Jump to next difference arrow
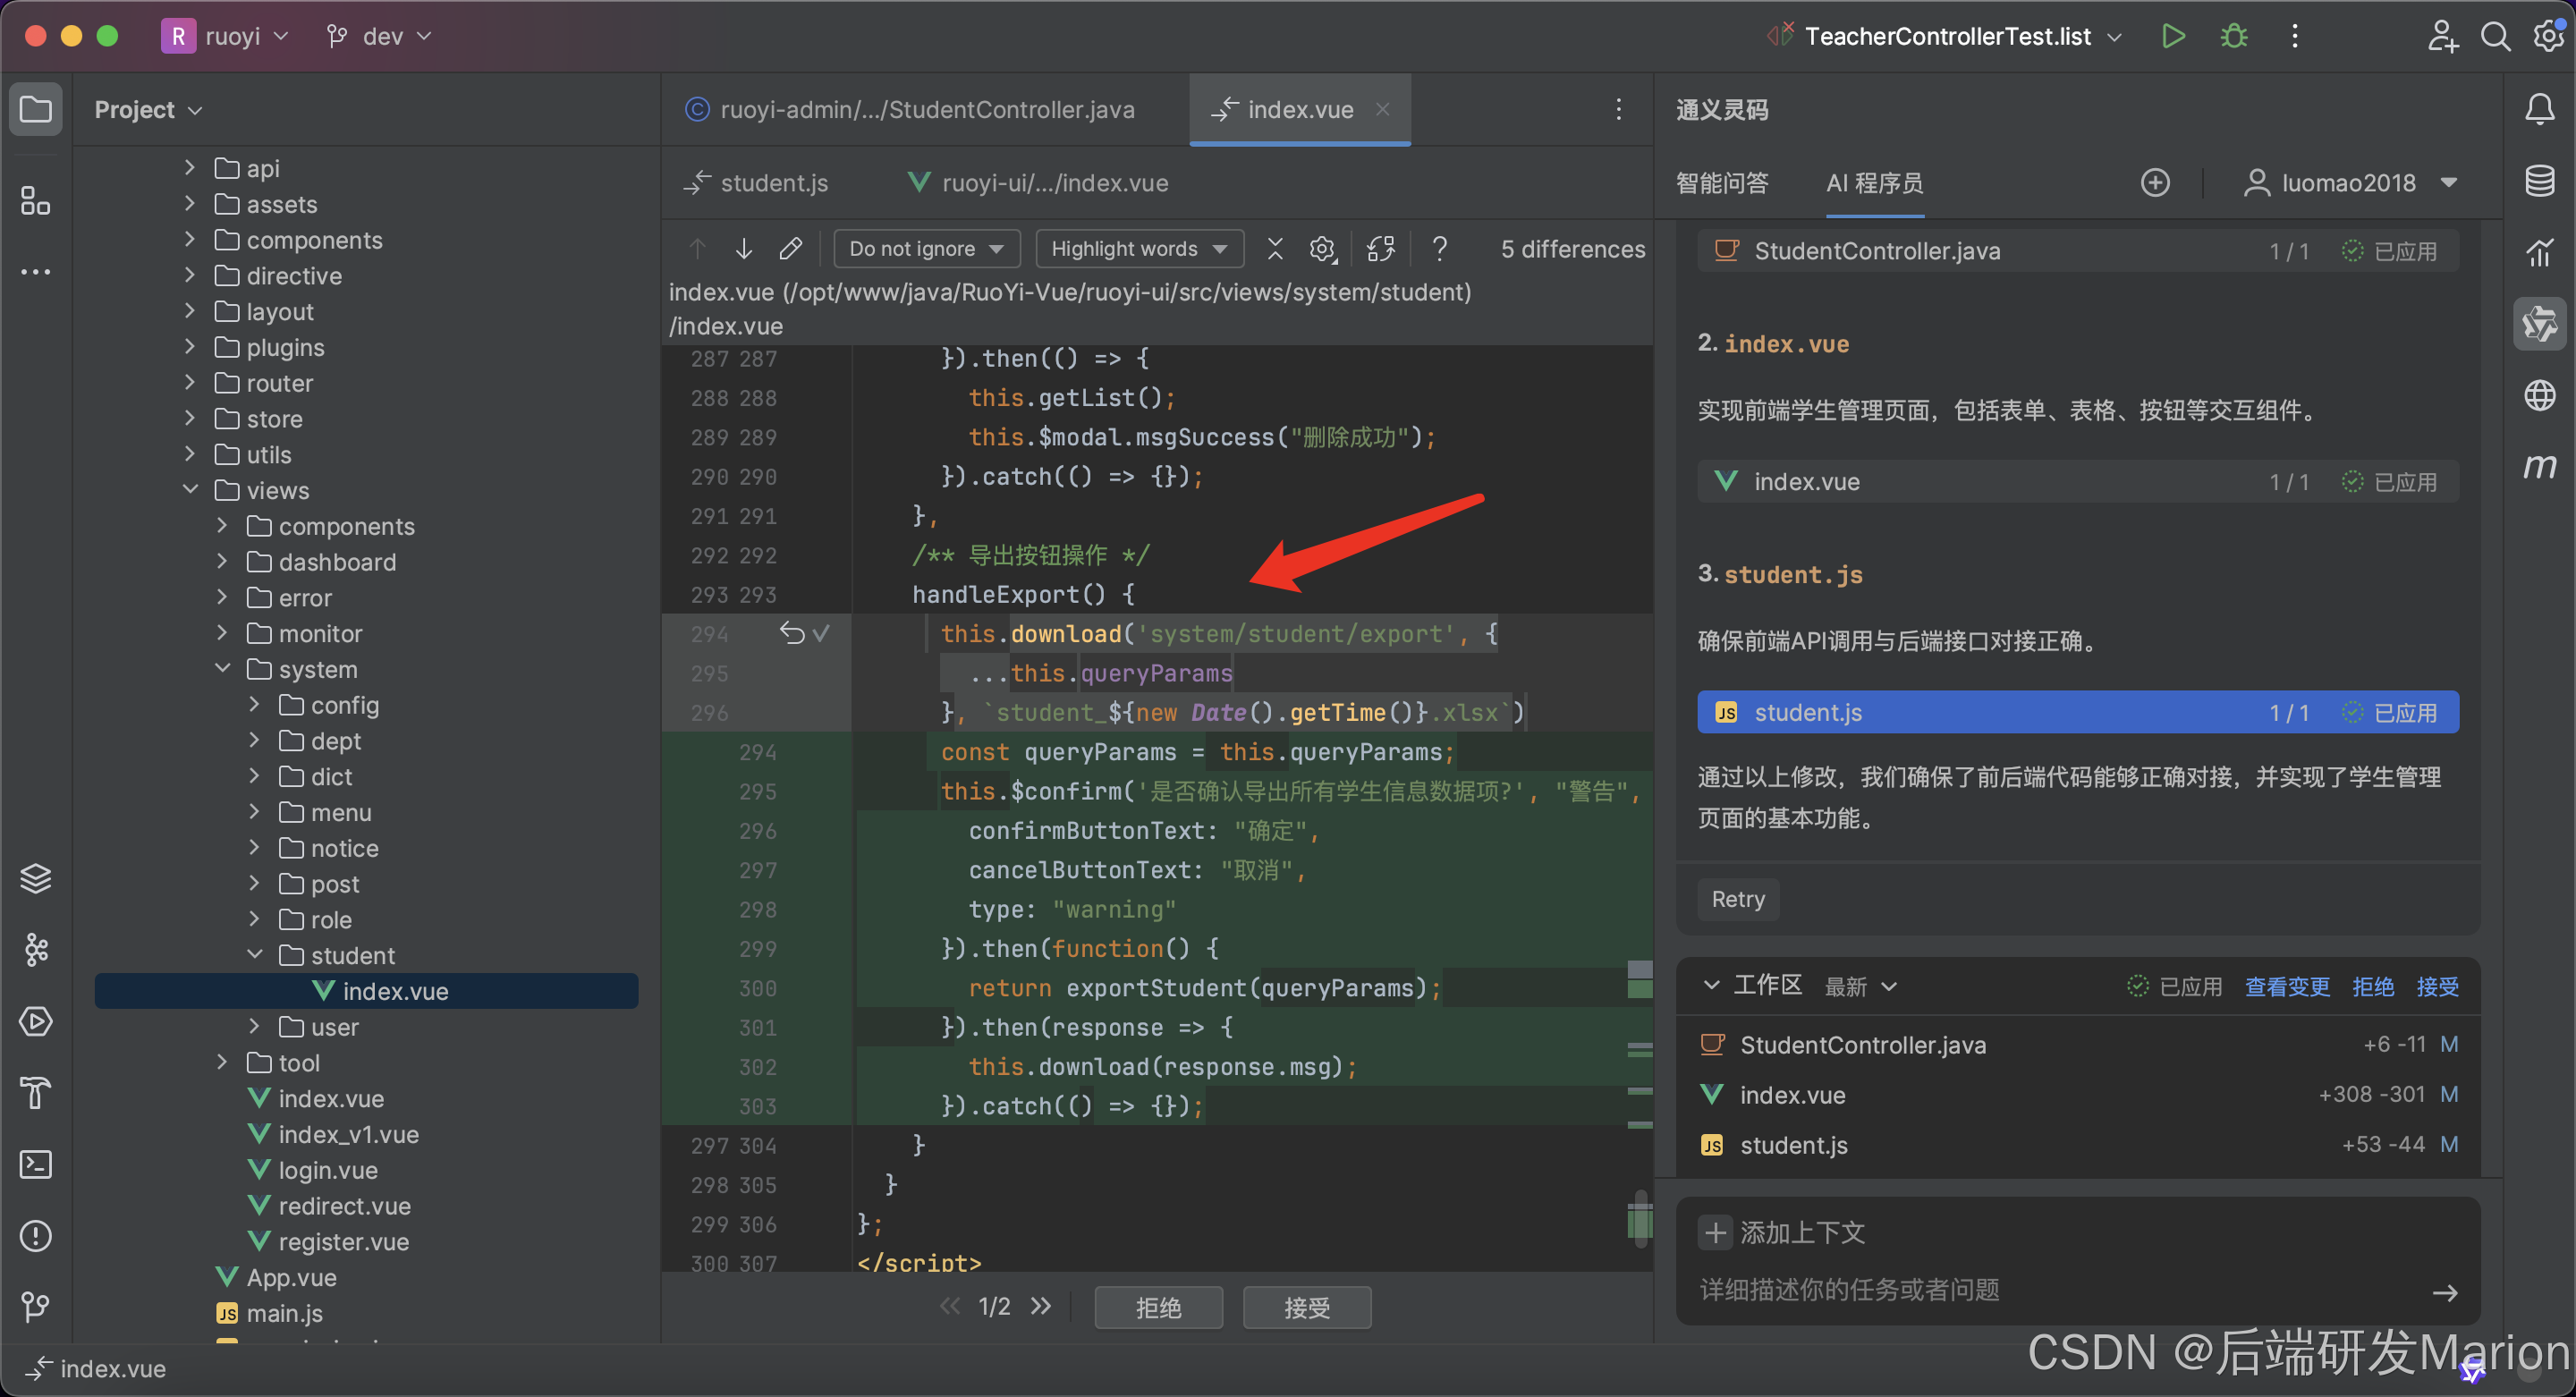Viewport: 2576px width, 1397px height. tap(743, 248)
